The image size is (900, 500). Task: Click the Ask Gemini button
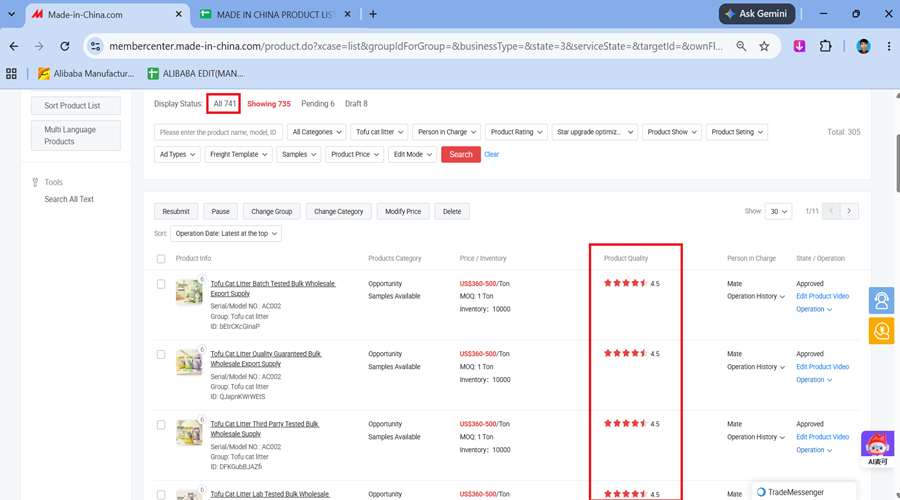coord(757,14)
